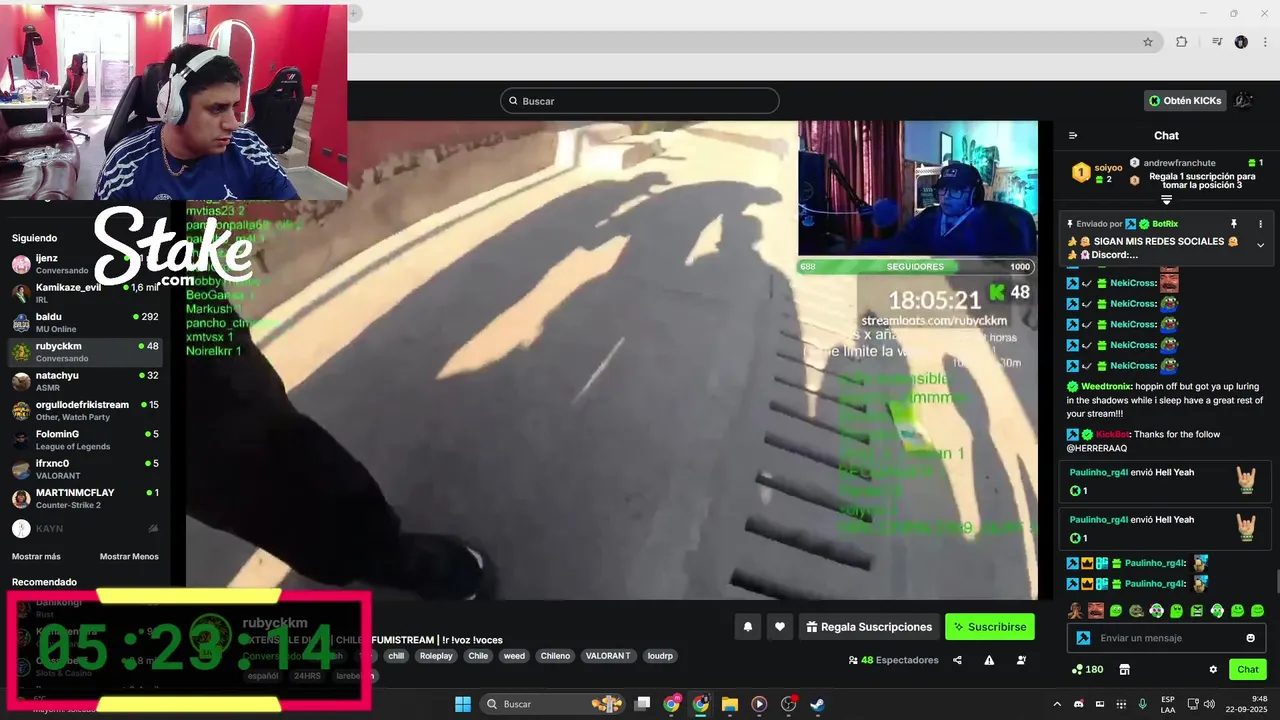
Task: Expand the gift leaderboard handle below soiyoo
Action: click(1166, 200)
